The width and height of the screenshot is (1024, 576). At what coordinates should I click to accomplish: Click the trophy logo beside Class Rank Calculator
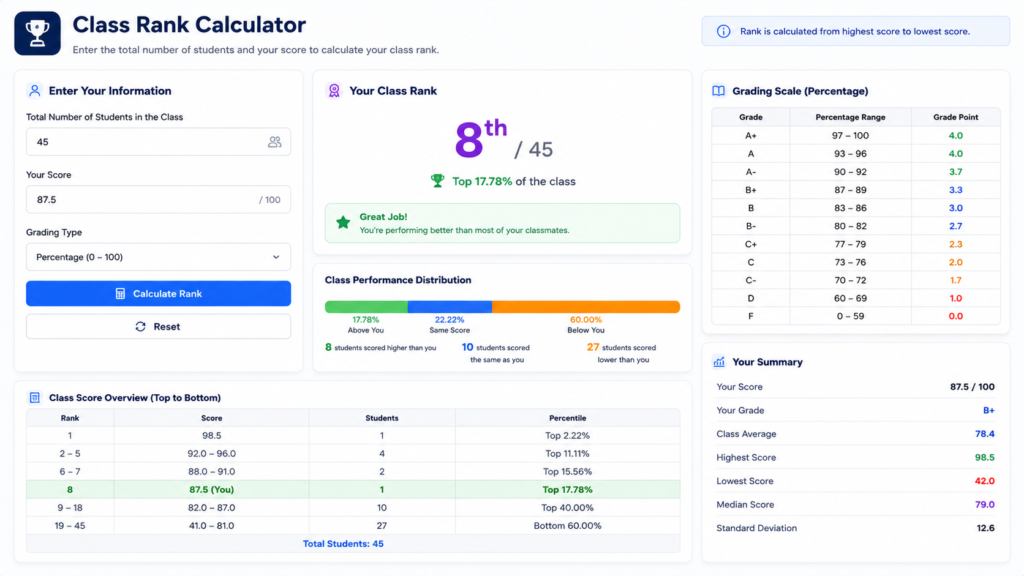[37, 33]
